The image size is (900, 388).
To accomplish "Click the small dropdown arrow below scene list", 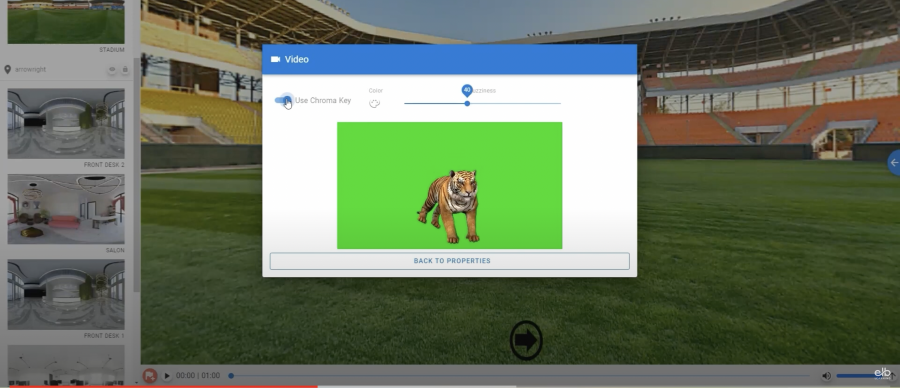I will (136, 382).
